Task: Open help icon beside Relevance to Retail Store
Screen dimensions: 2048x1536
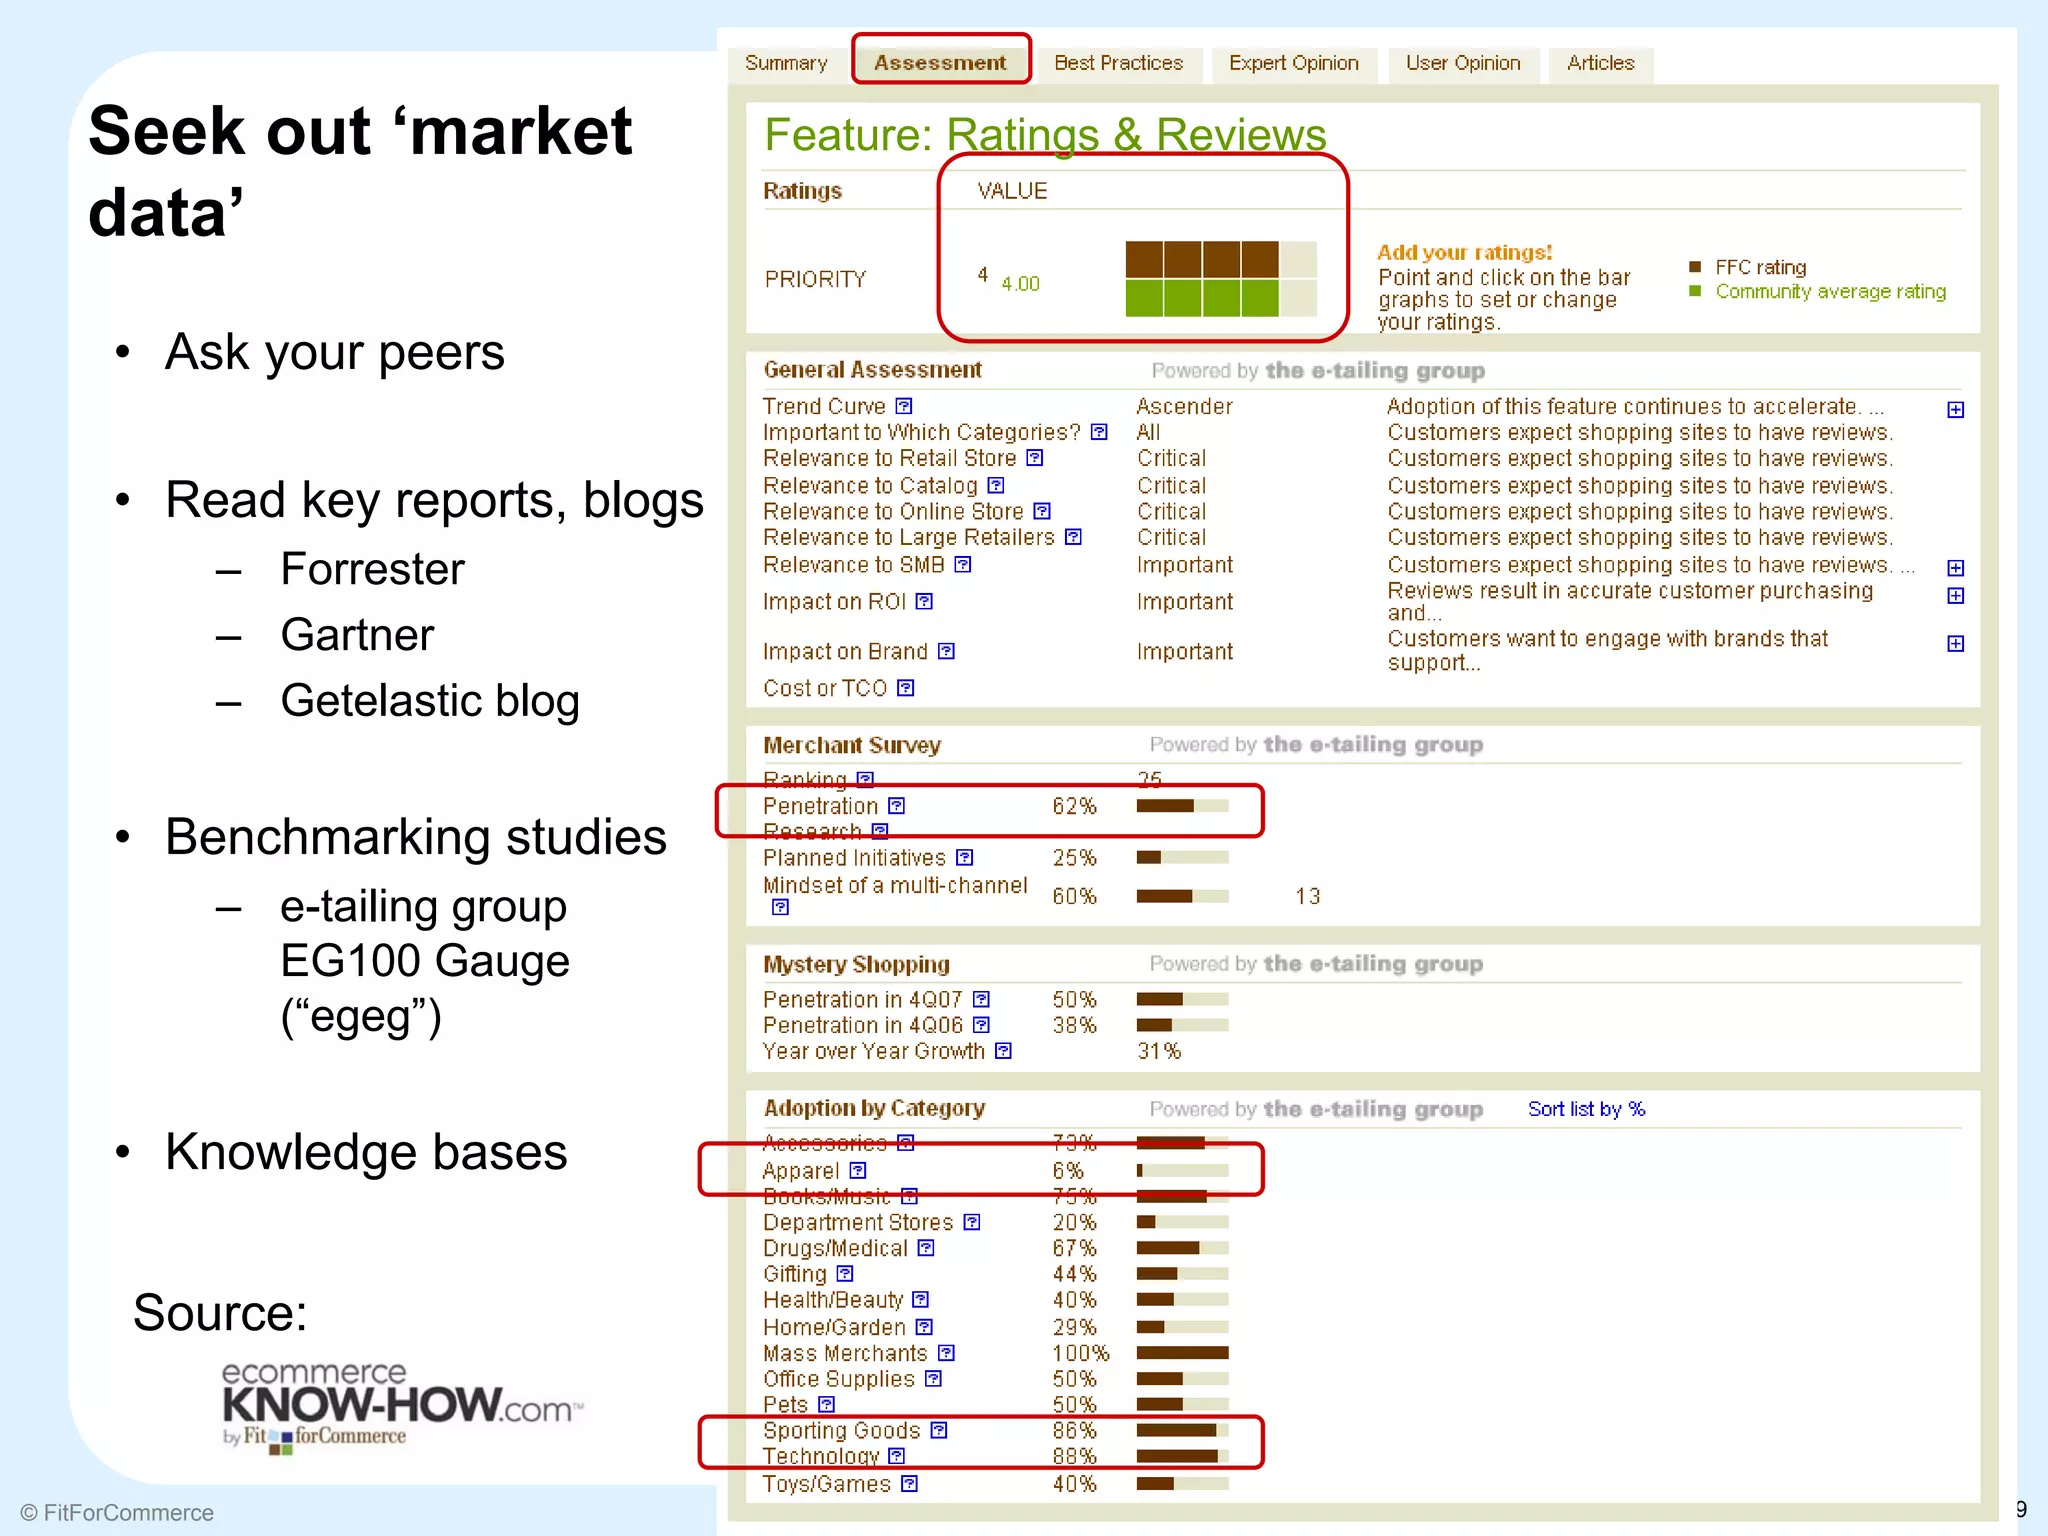Action: tap(1035, 458)
